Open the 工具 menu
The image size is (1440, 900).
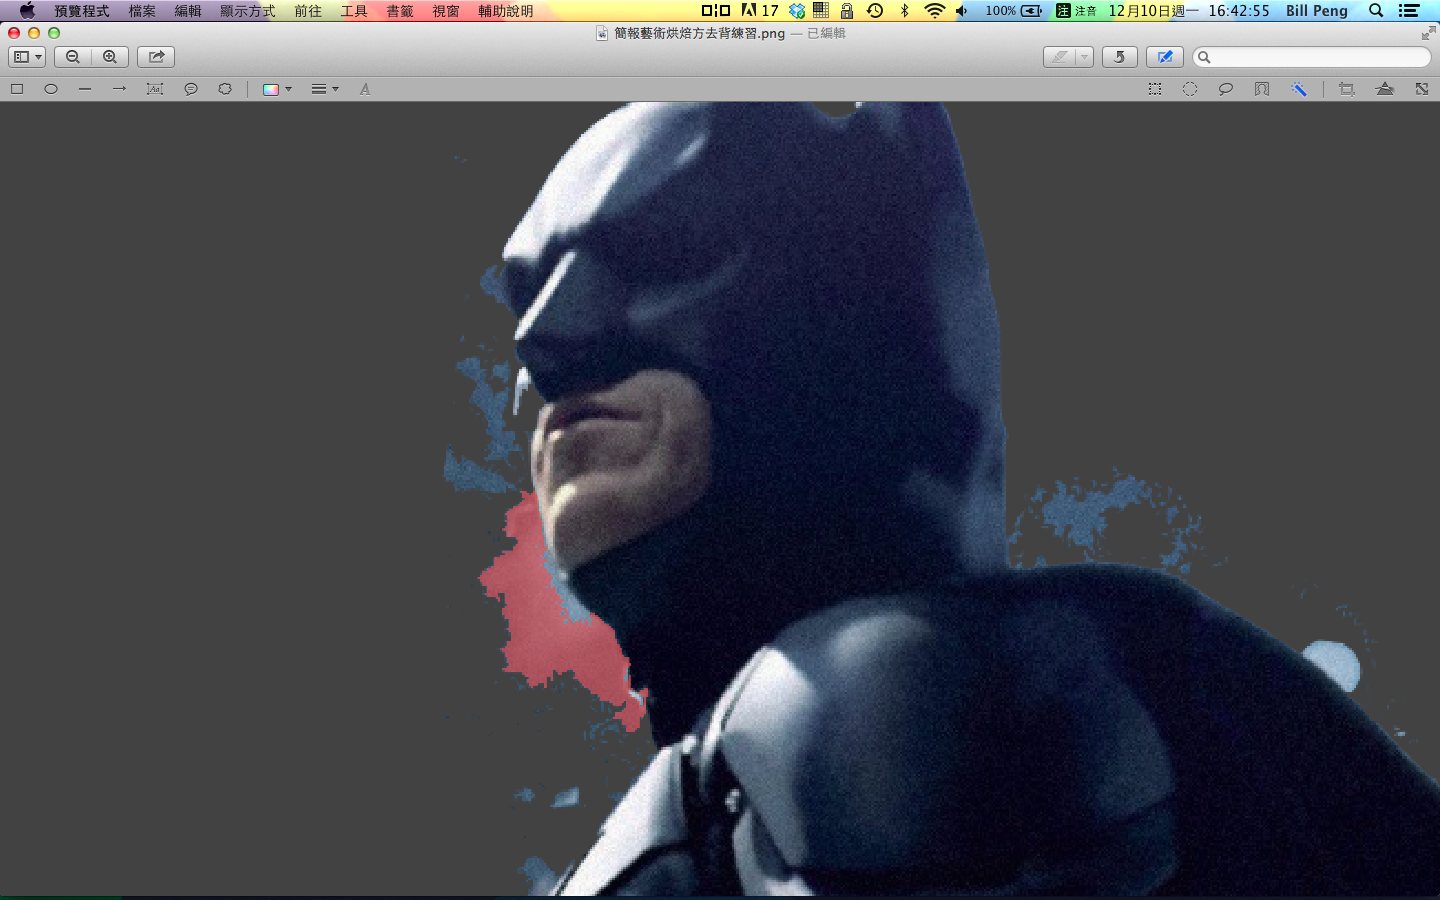(x=354, y=11)
